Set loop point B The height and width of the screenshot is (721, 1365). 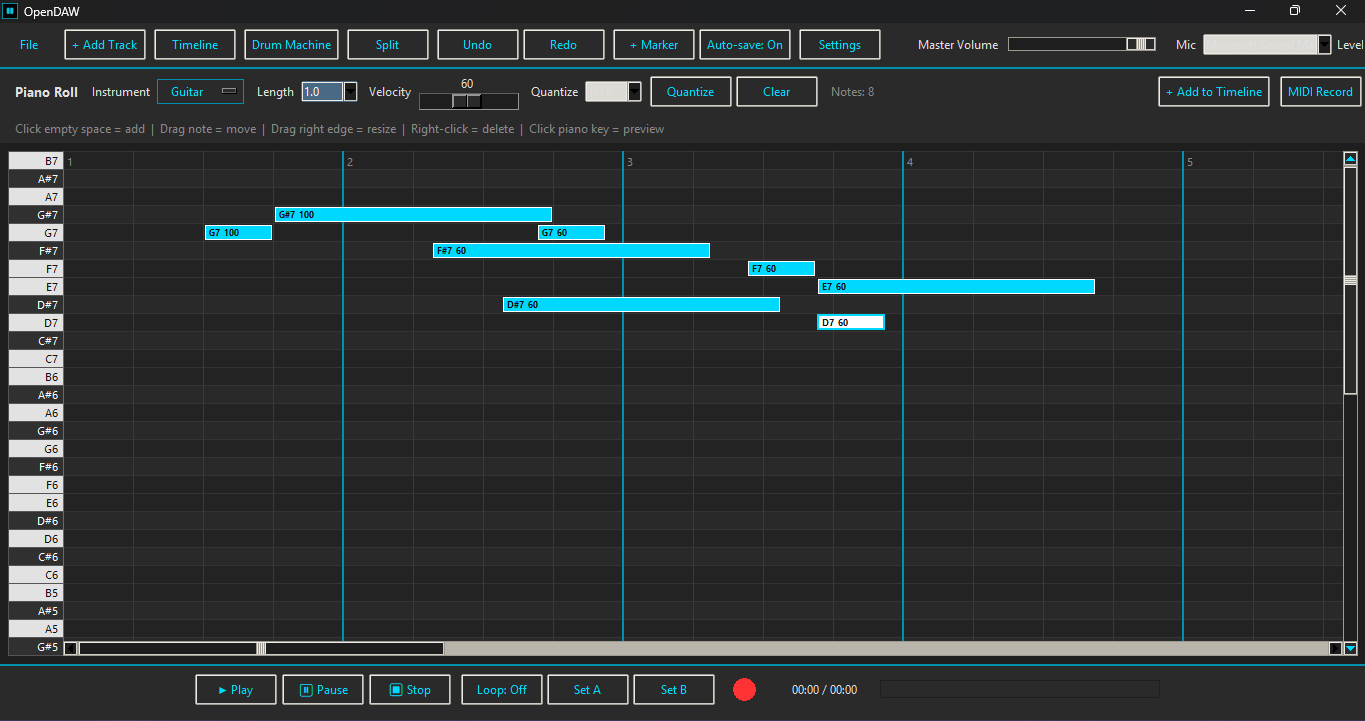click(x=674, y=690)
